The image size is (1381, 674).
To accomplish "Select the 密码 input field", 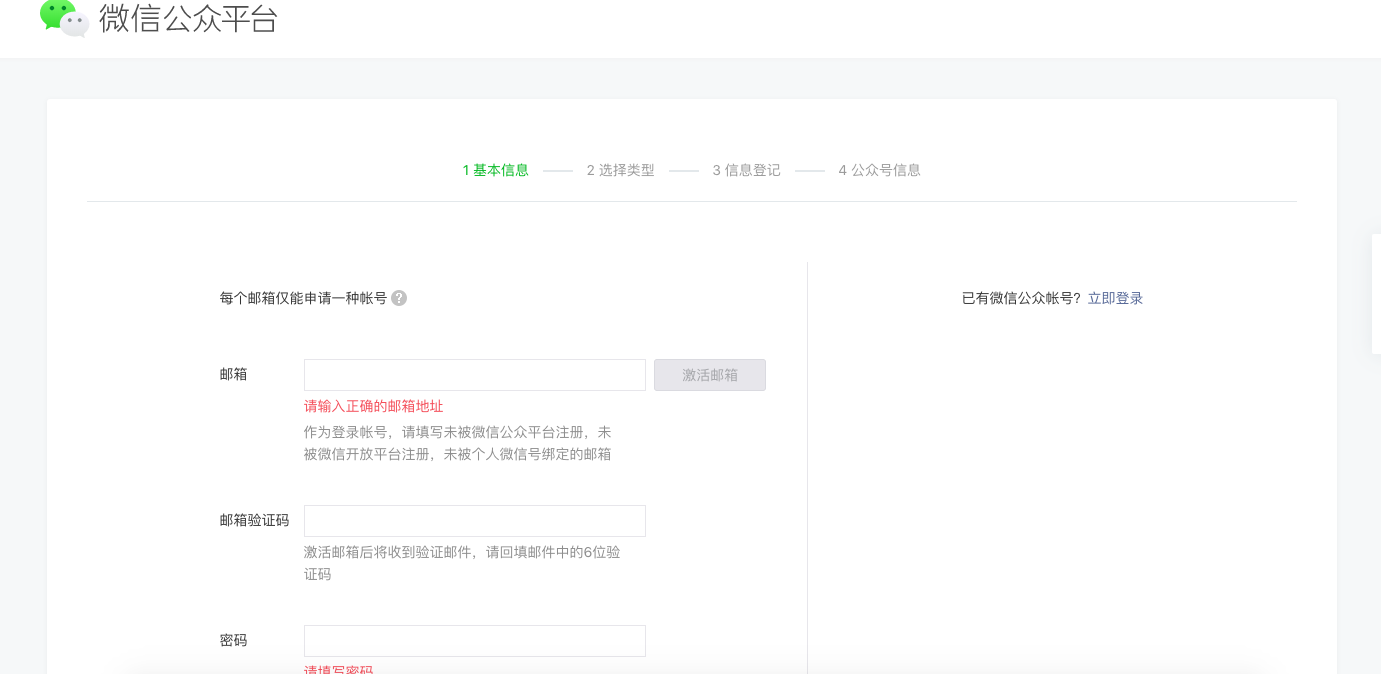I will pyautogui.click(x=474, y=640).
